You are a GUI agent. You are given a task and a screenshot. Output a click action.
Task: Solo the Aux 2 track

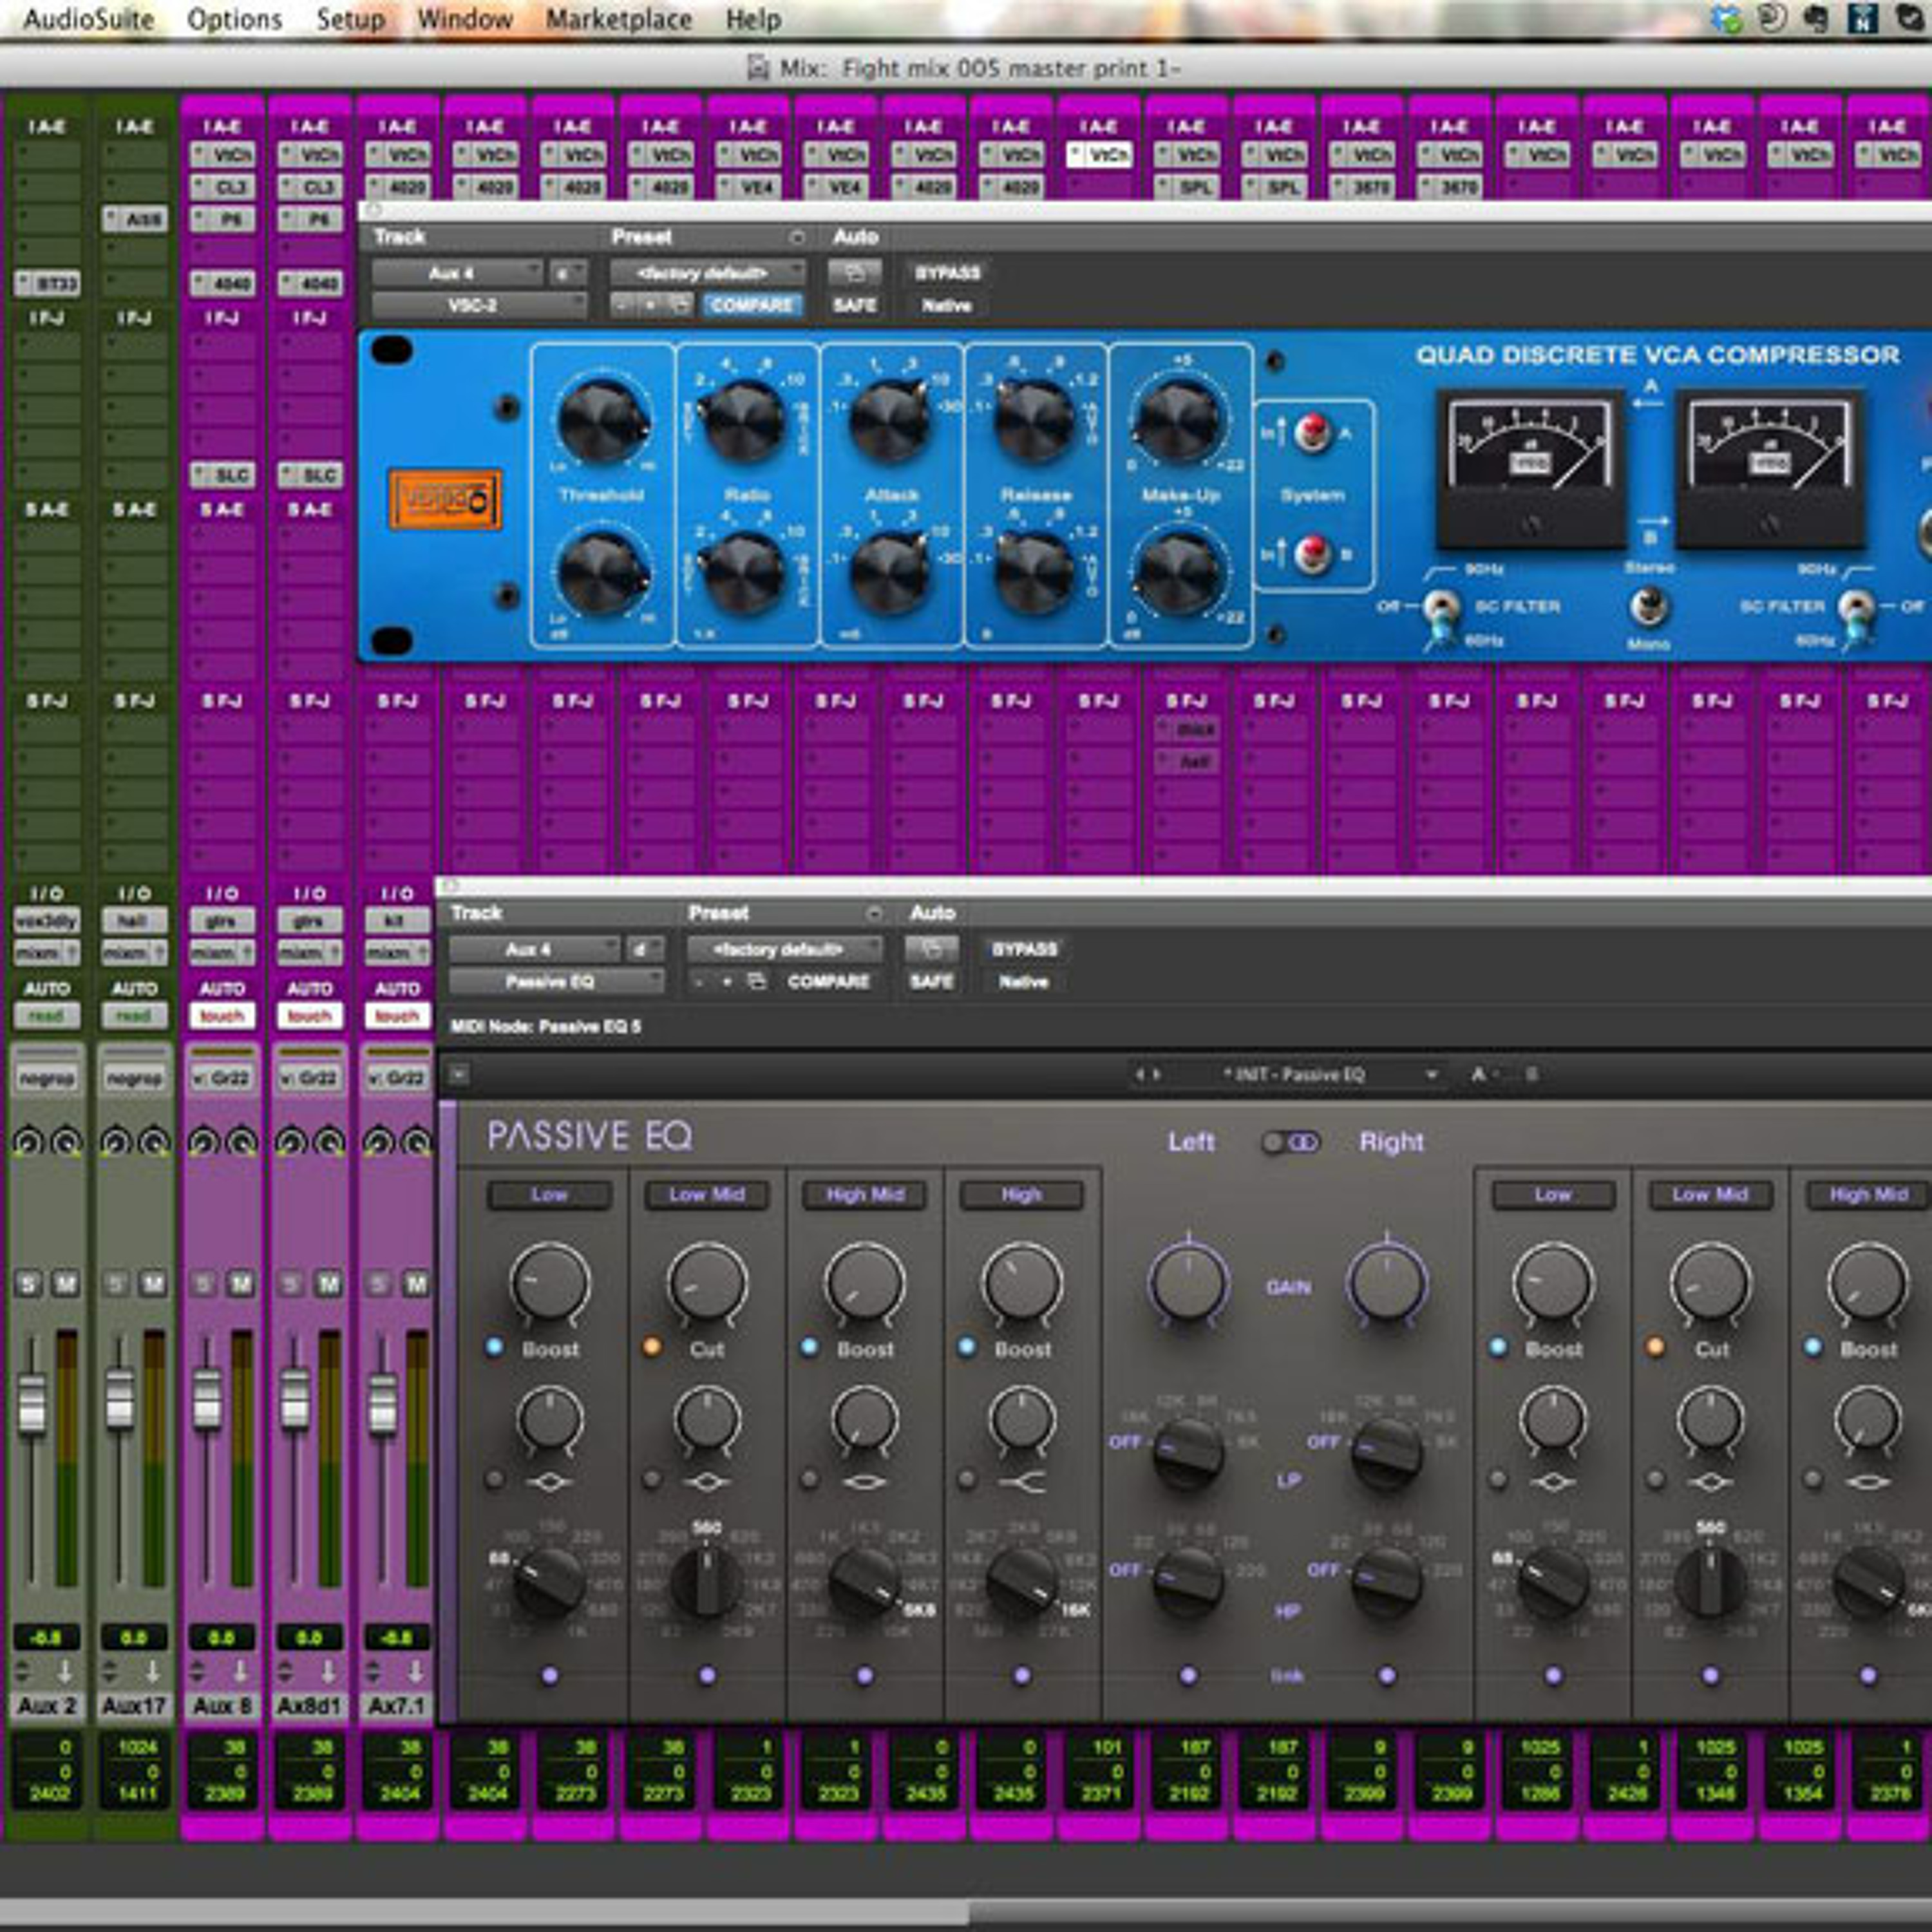coord(29,1283)
